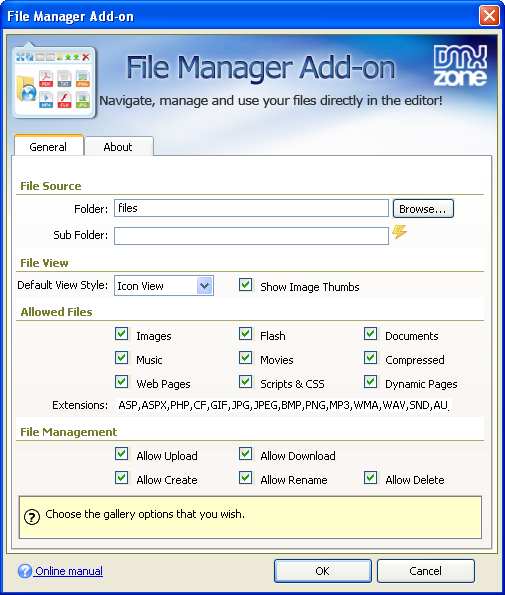Click the Browse... button
The width and height of the screenshot is (505, 595).
coord(423,209)
